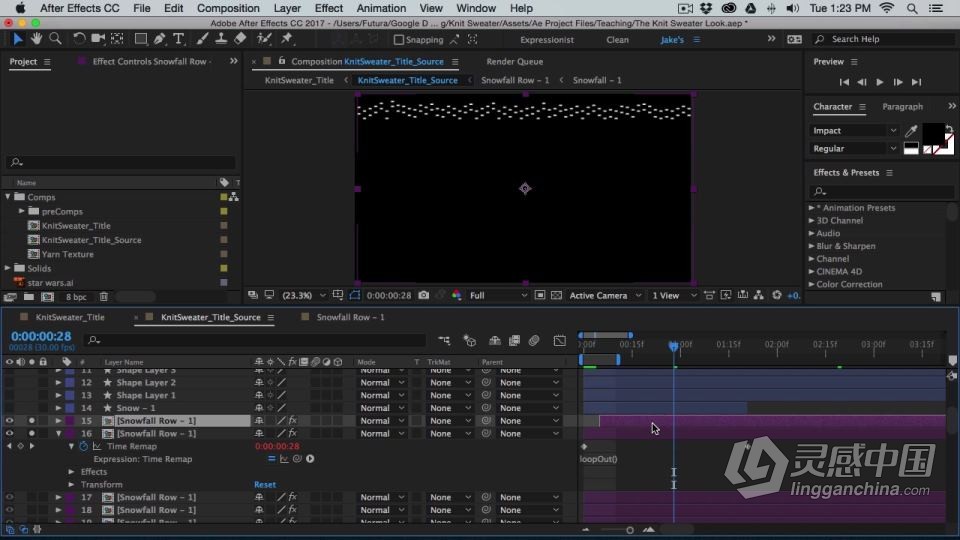
Task: Select the Eraser tool
Action: tap(240, 39)
